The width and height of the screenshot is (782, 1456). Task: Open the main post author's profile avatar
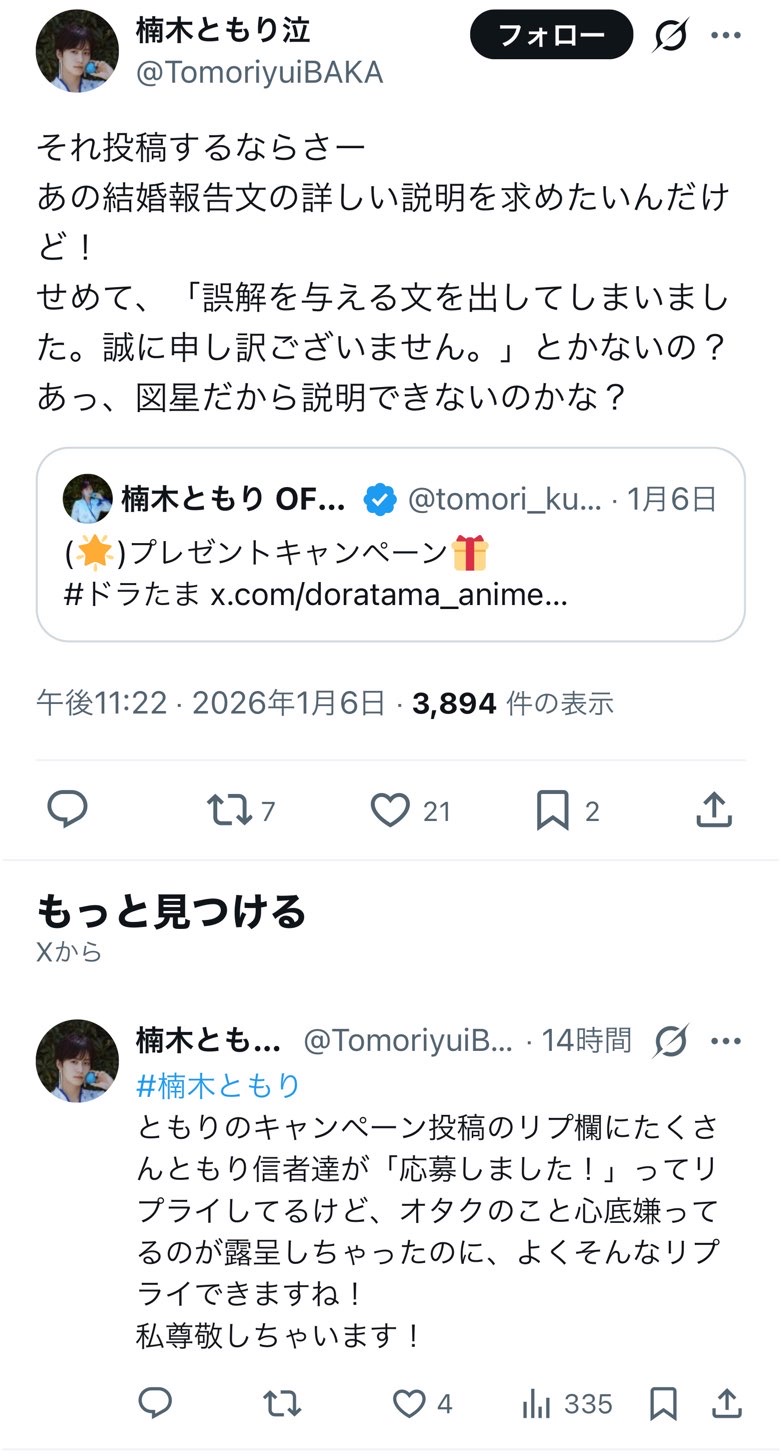[77, 51]
